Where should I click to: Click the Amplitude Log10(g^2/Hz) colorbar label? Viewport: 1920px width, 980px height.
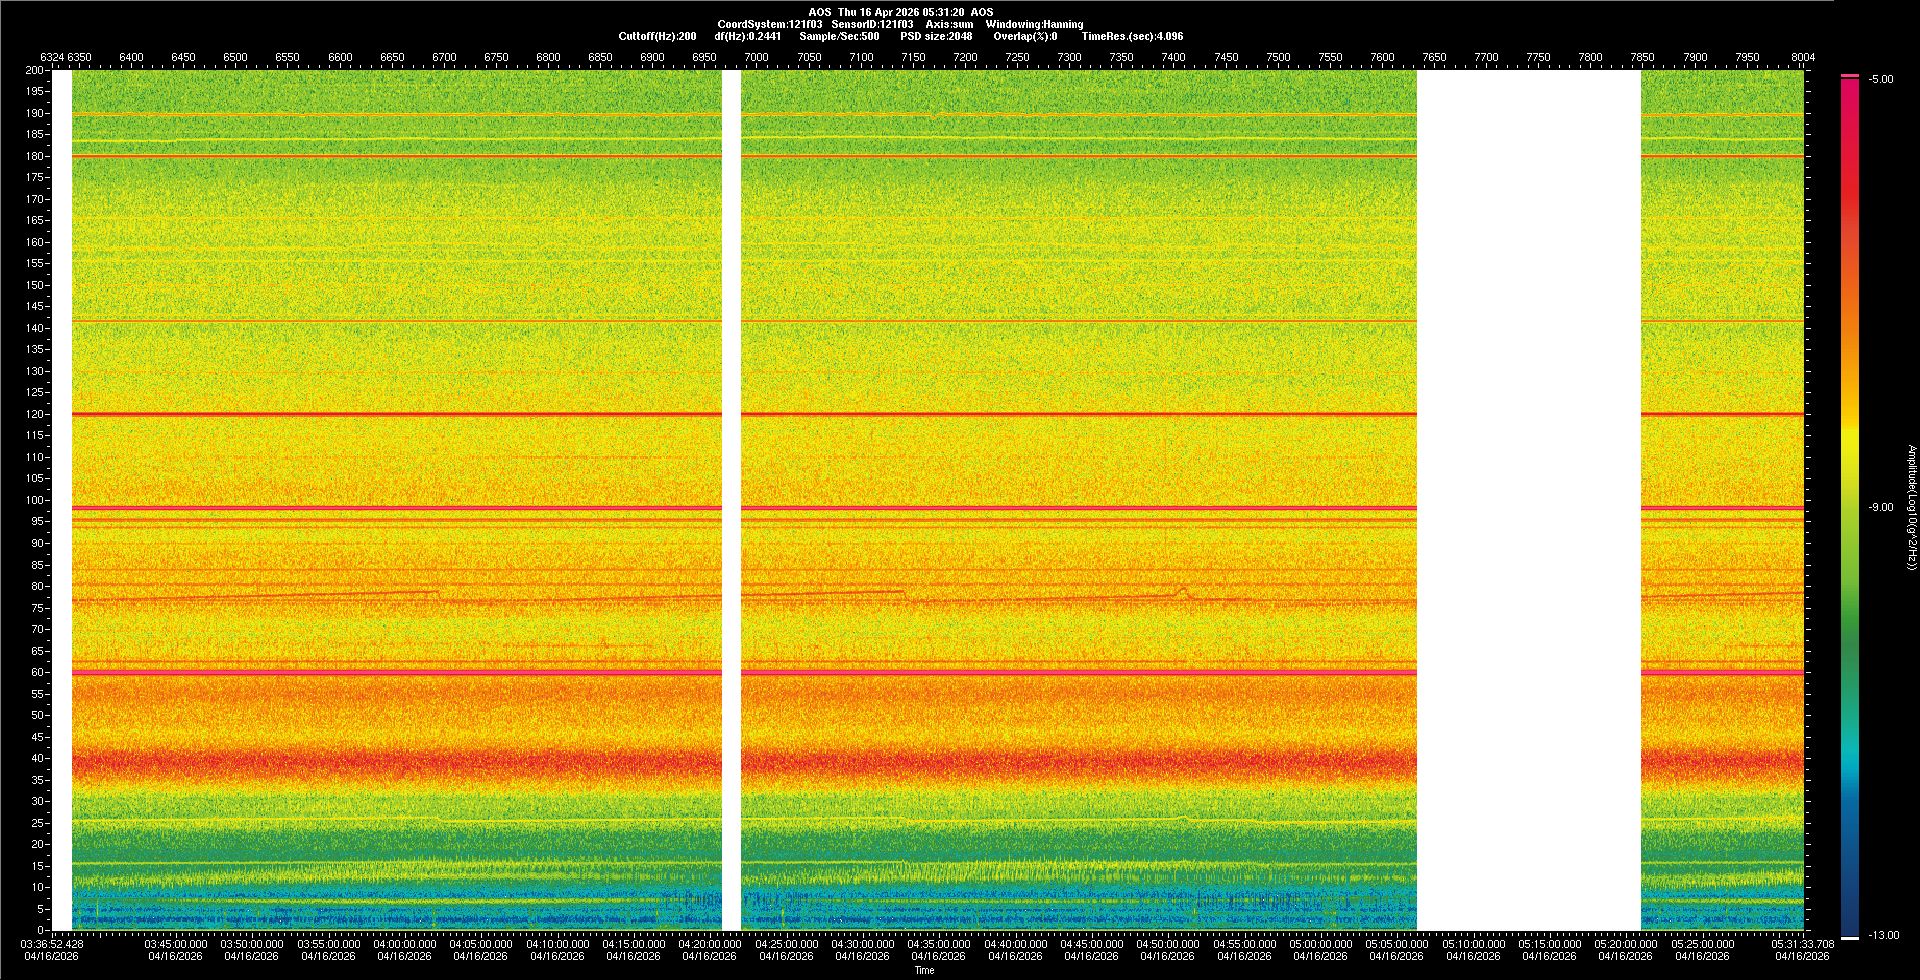(x=1911, y=507)
